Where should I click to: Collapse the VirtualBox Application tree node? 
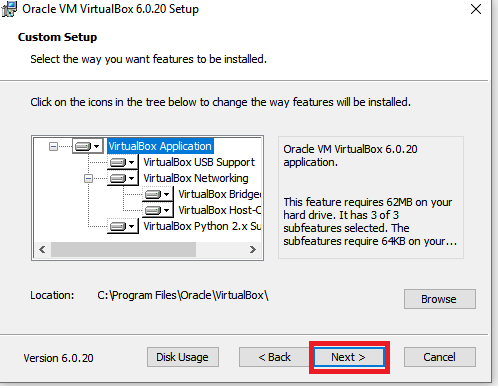point(53,146)
